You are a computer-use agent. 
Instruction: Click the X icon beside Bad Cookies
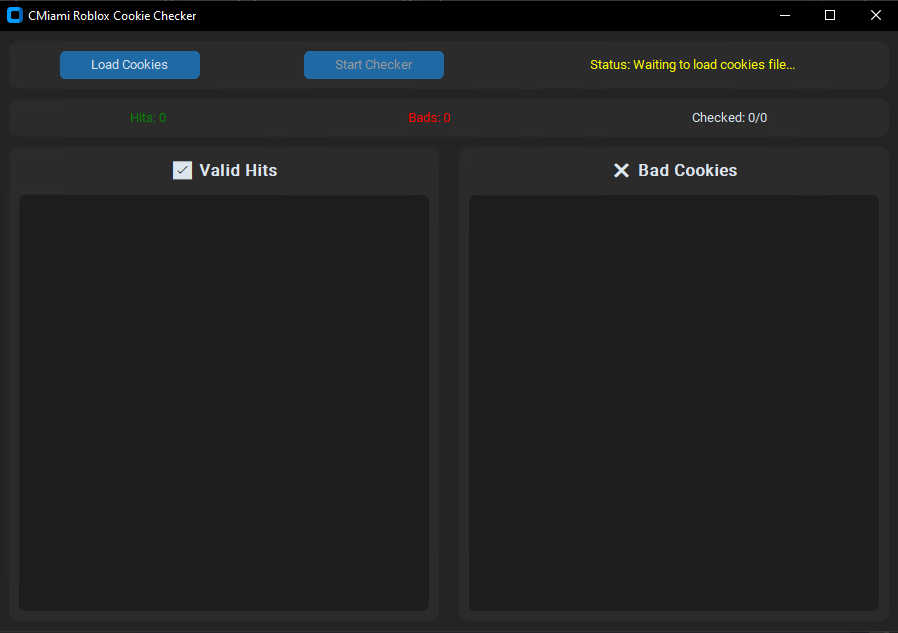tap(621, 170)
